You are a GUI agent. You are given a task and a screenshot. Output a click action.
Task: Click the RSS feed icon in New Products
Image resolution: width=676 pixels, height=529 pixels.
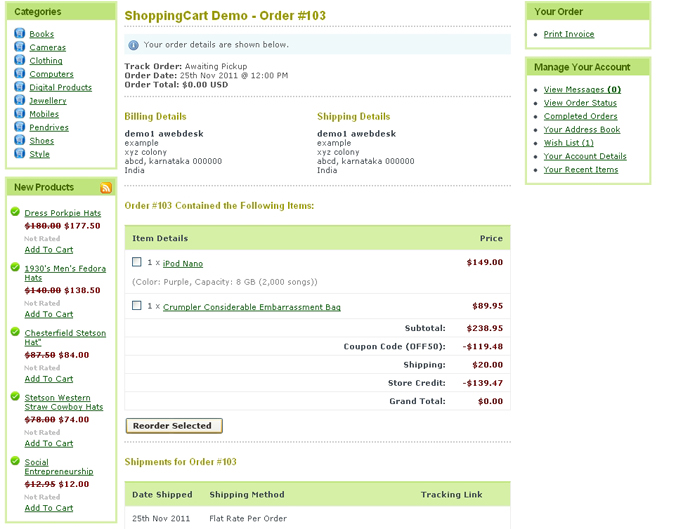(x=106, y=188)
